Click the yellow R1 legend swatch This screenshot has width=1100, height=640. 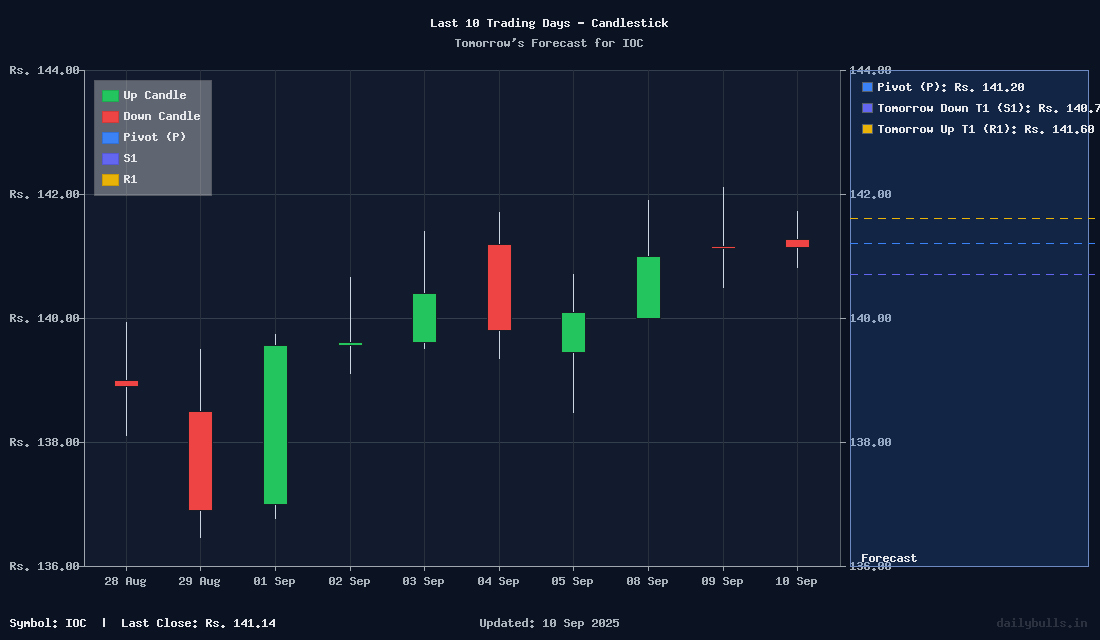click(x=110, y=180)
